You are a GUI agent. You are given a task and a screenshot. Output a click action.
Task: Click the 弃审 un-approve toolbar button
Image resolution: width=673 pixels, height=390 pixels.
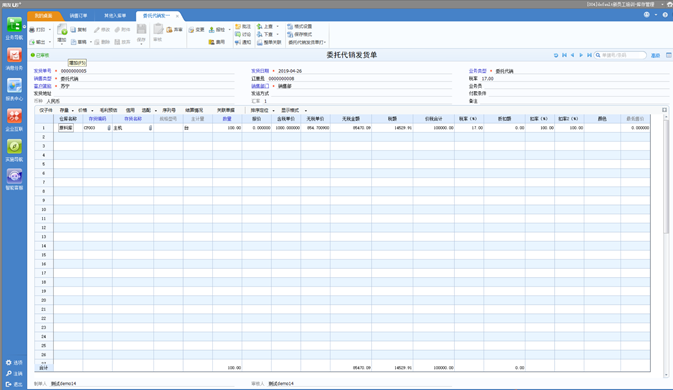point(174,30)
